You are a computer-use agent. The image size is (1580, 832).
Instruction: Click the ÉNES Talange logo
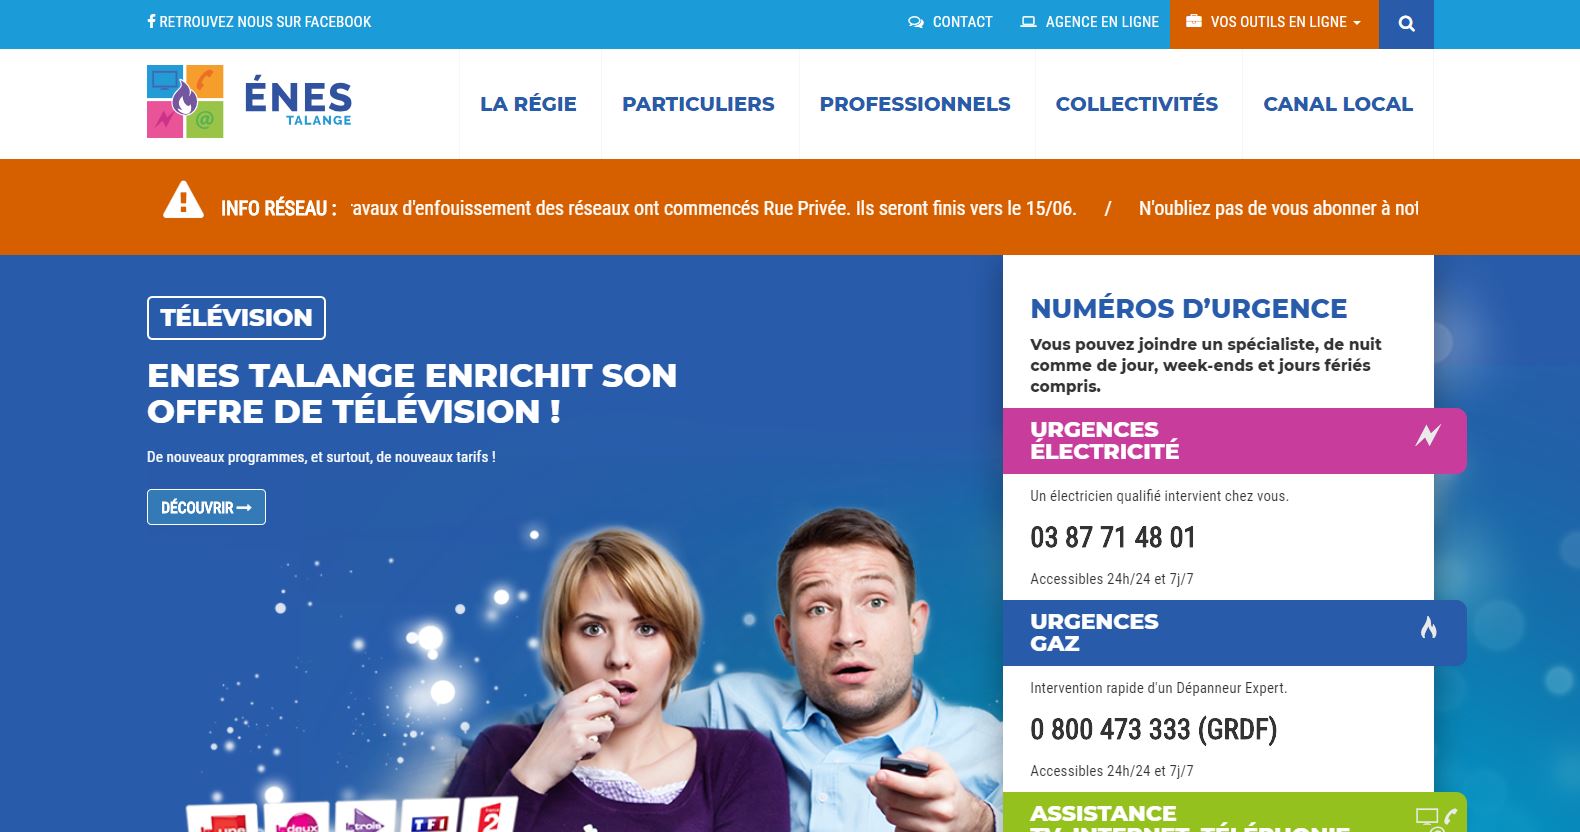point(249,102)
